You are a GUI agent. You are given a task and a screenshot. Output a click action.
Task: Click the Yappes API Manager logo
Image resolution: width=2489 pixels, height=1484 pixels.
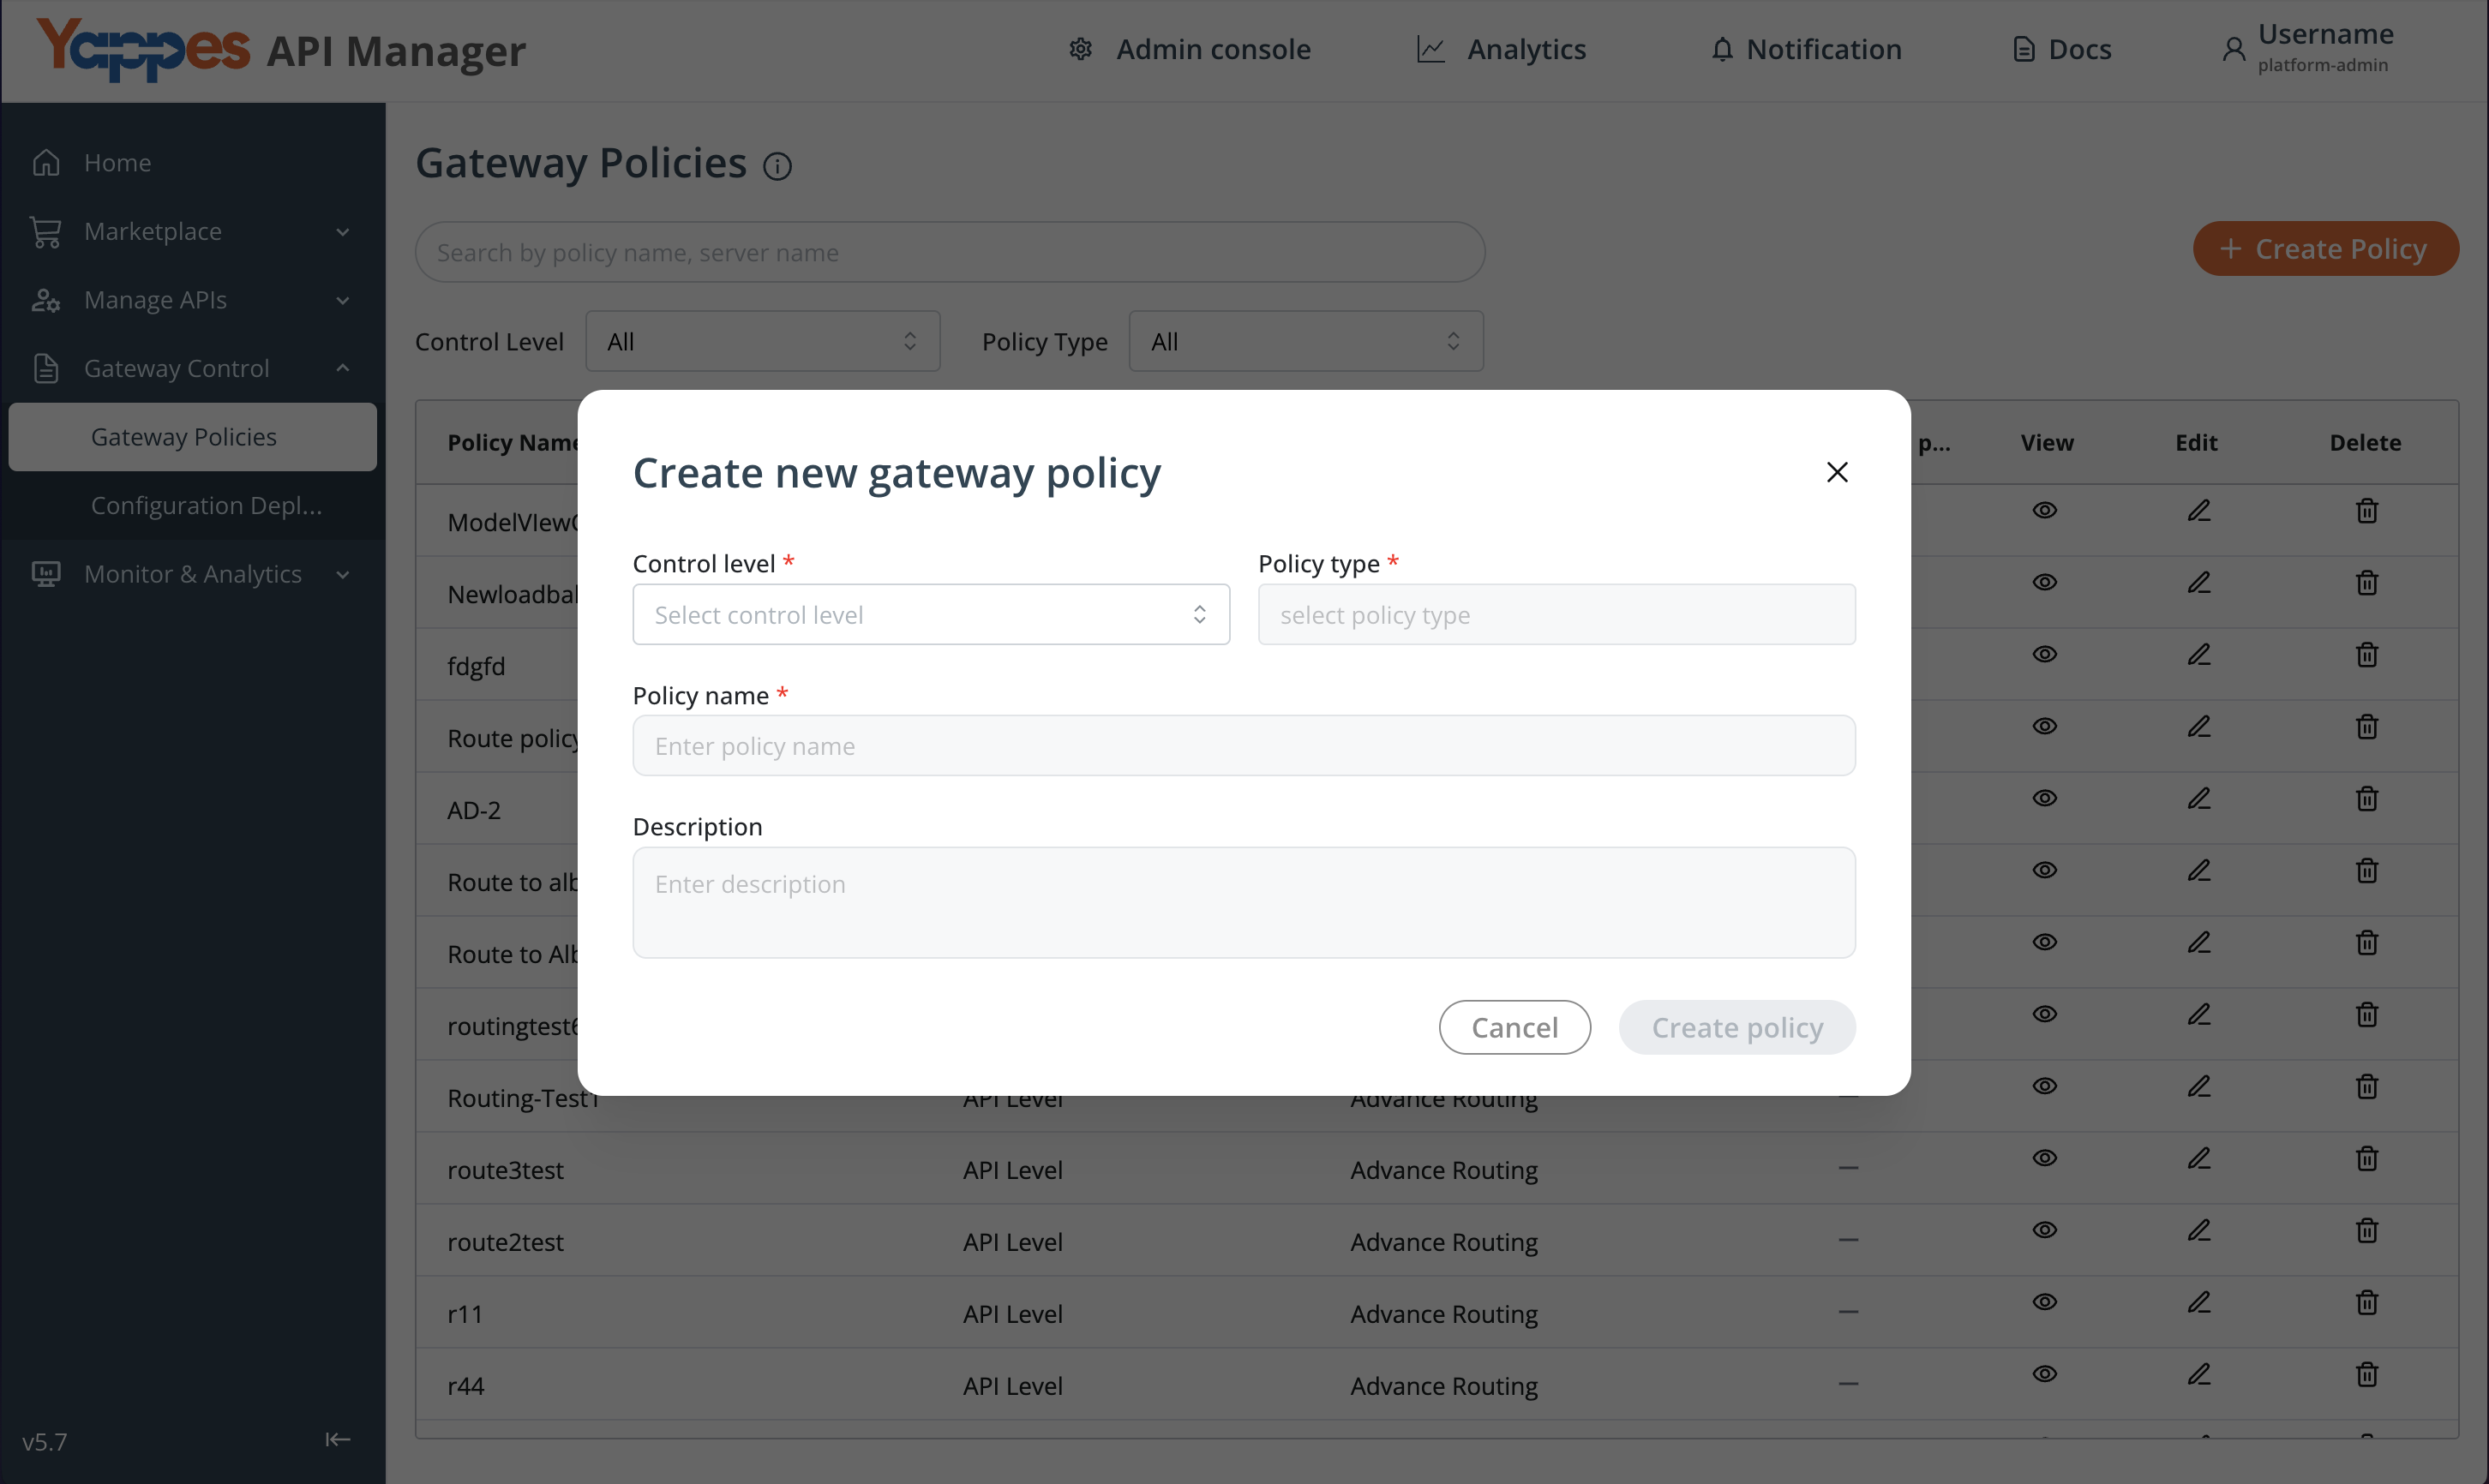(x=281, y=49)
